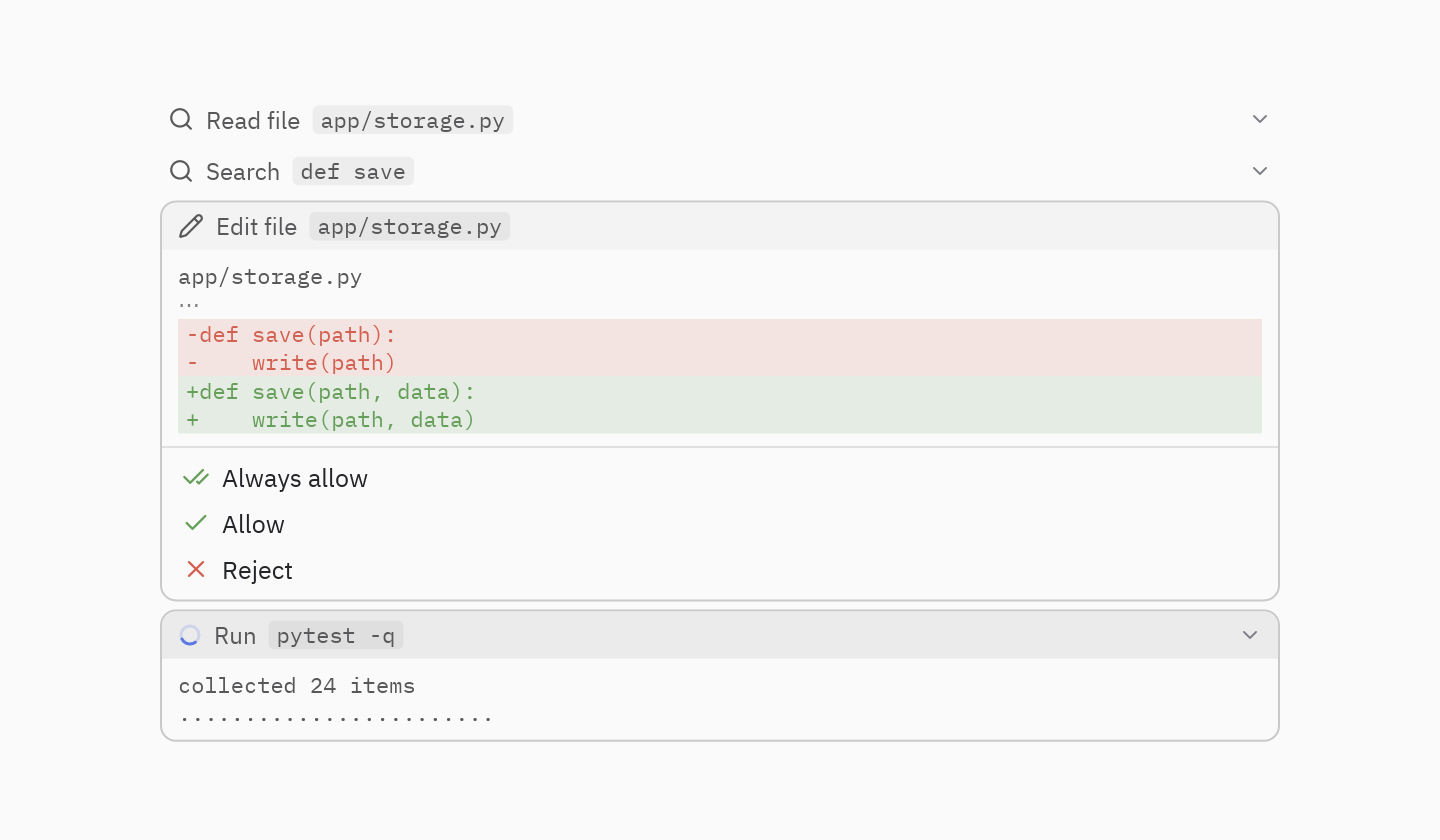This screenshot has height=840, width=1440.
Task: Expand the Read file row chevron
Action: tap(1260, 119)
